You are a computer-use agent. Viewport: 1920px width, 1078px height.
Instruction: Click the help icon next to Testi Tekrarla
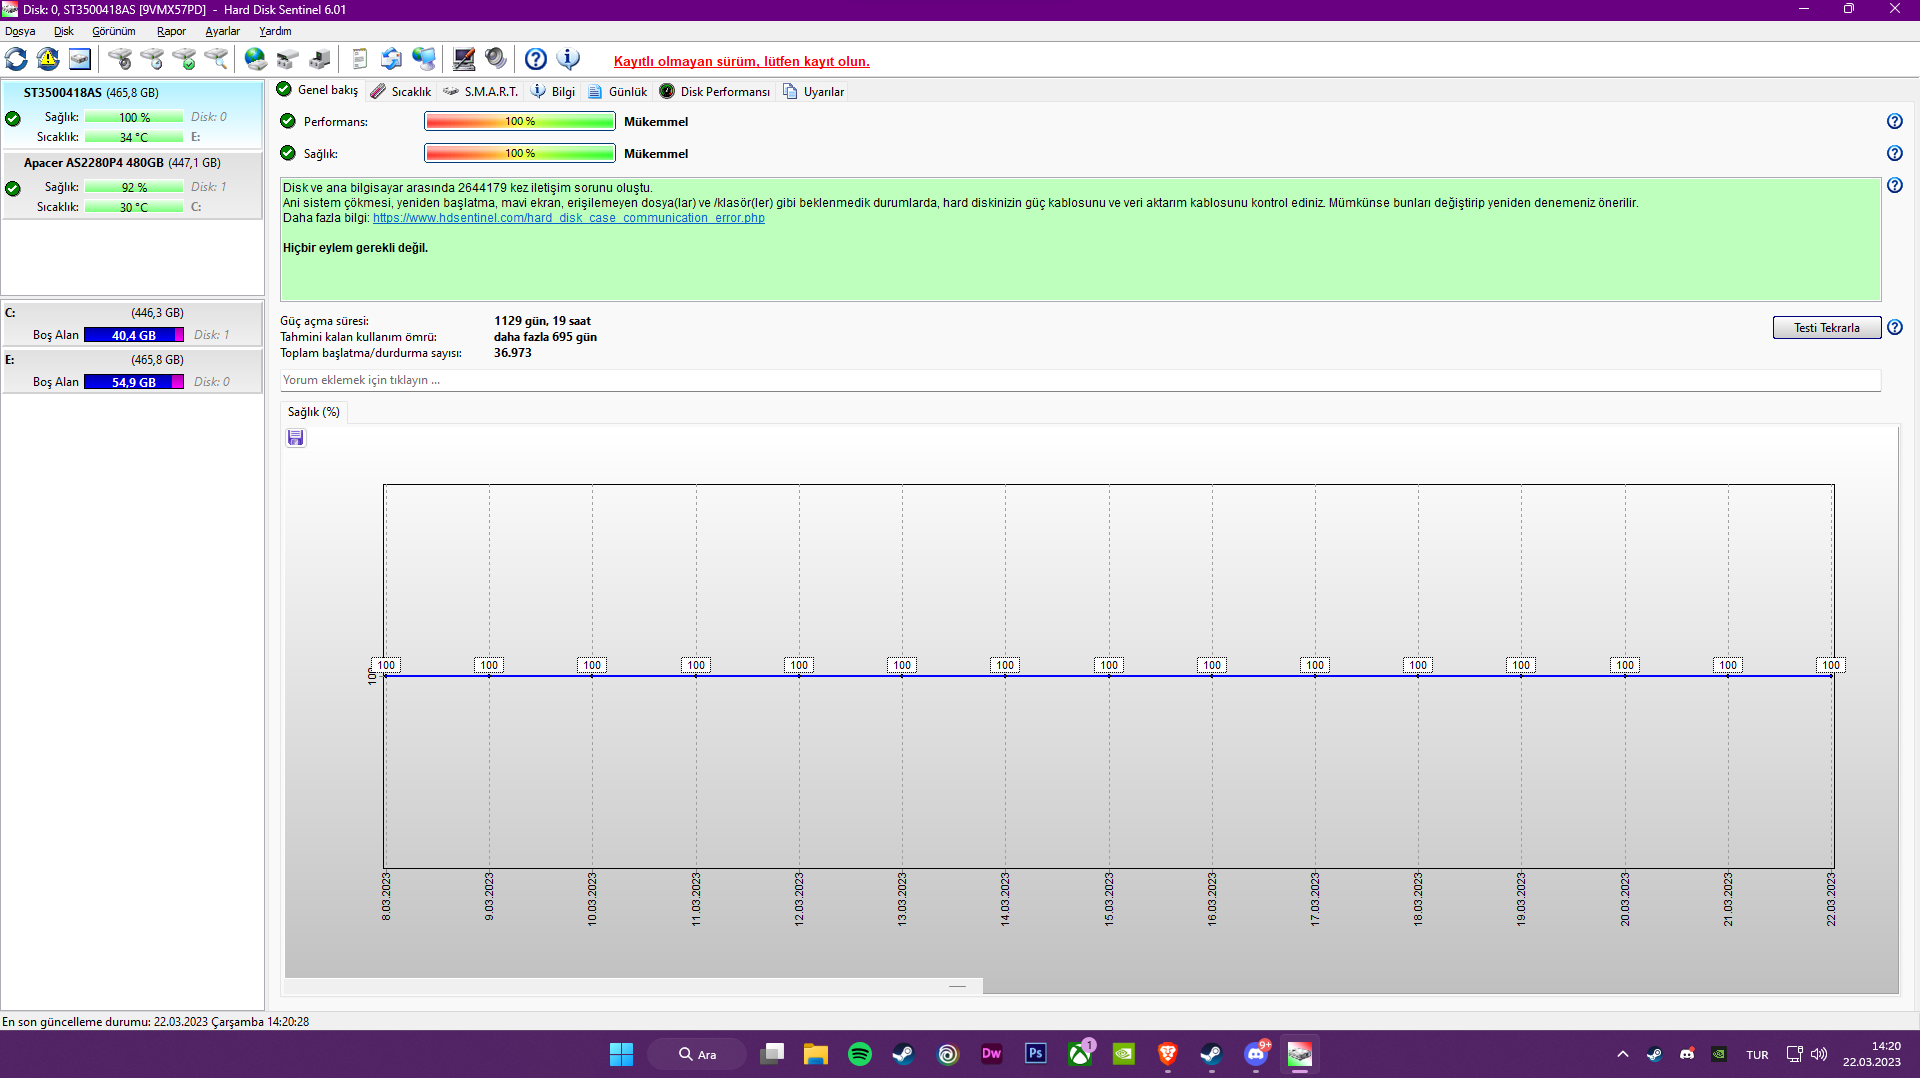coord(1895,327)
